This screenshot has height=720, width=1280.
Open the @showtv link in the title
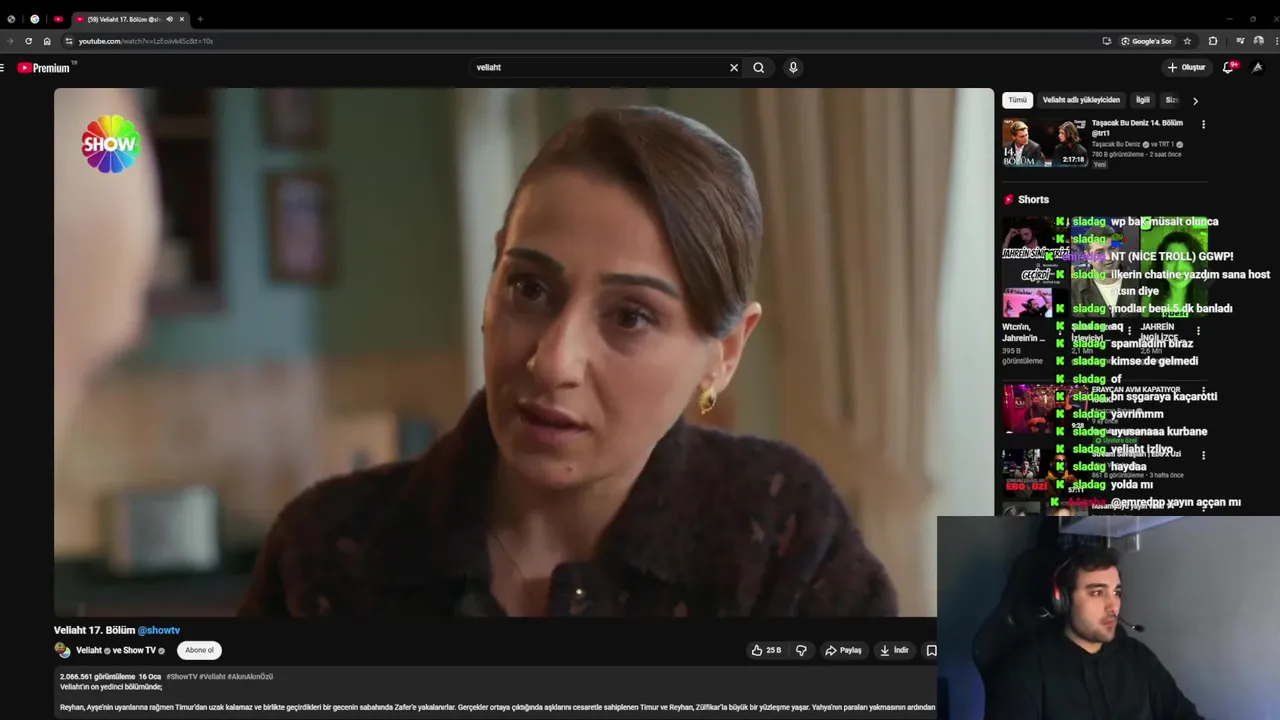tap(159, 631)
